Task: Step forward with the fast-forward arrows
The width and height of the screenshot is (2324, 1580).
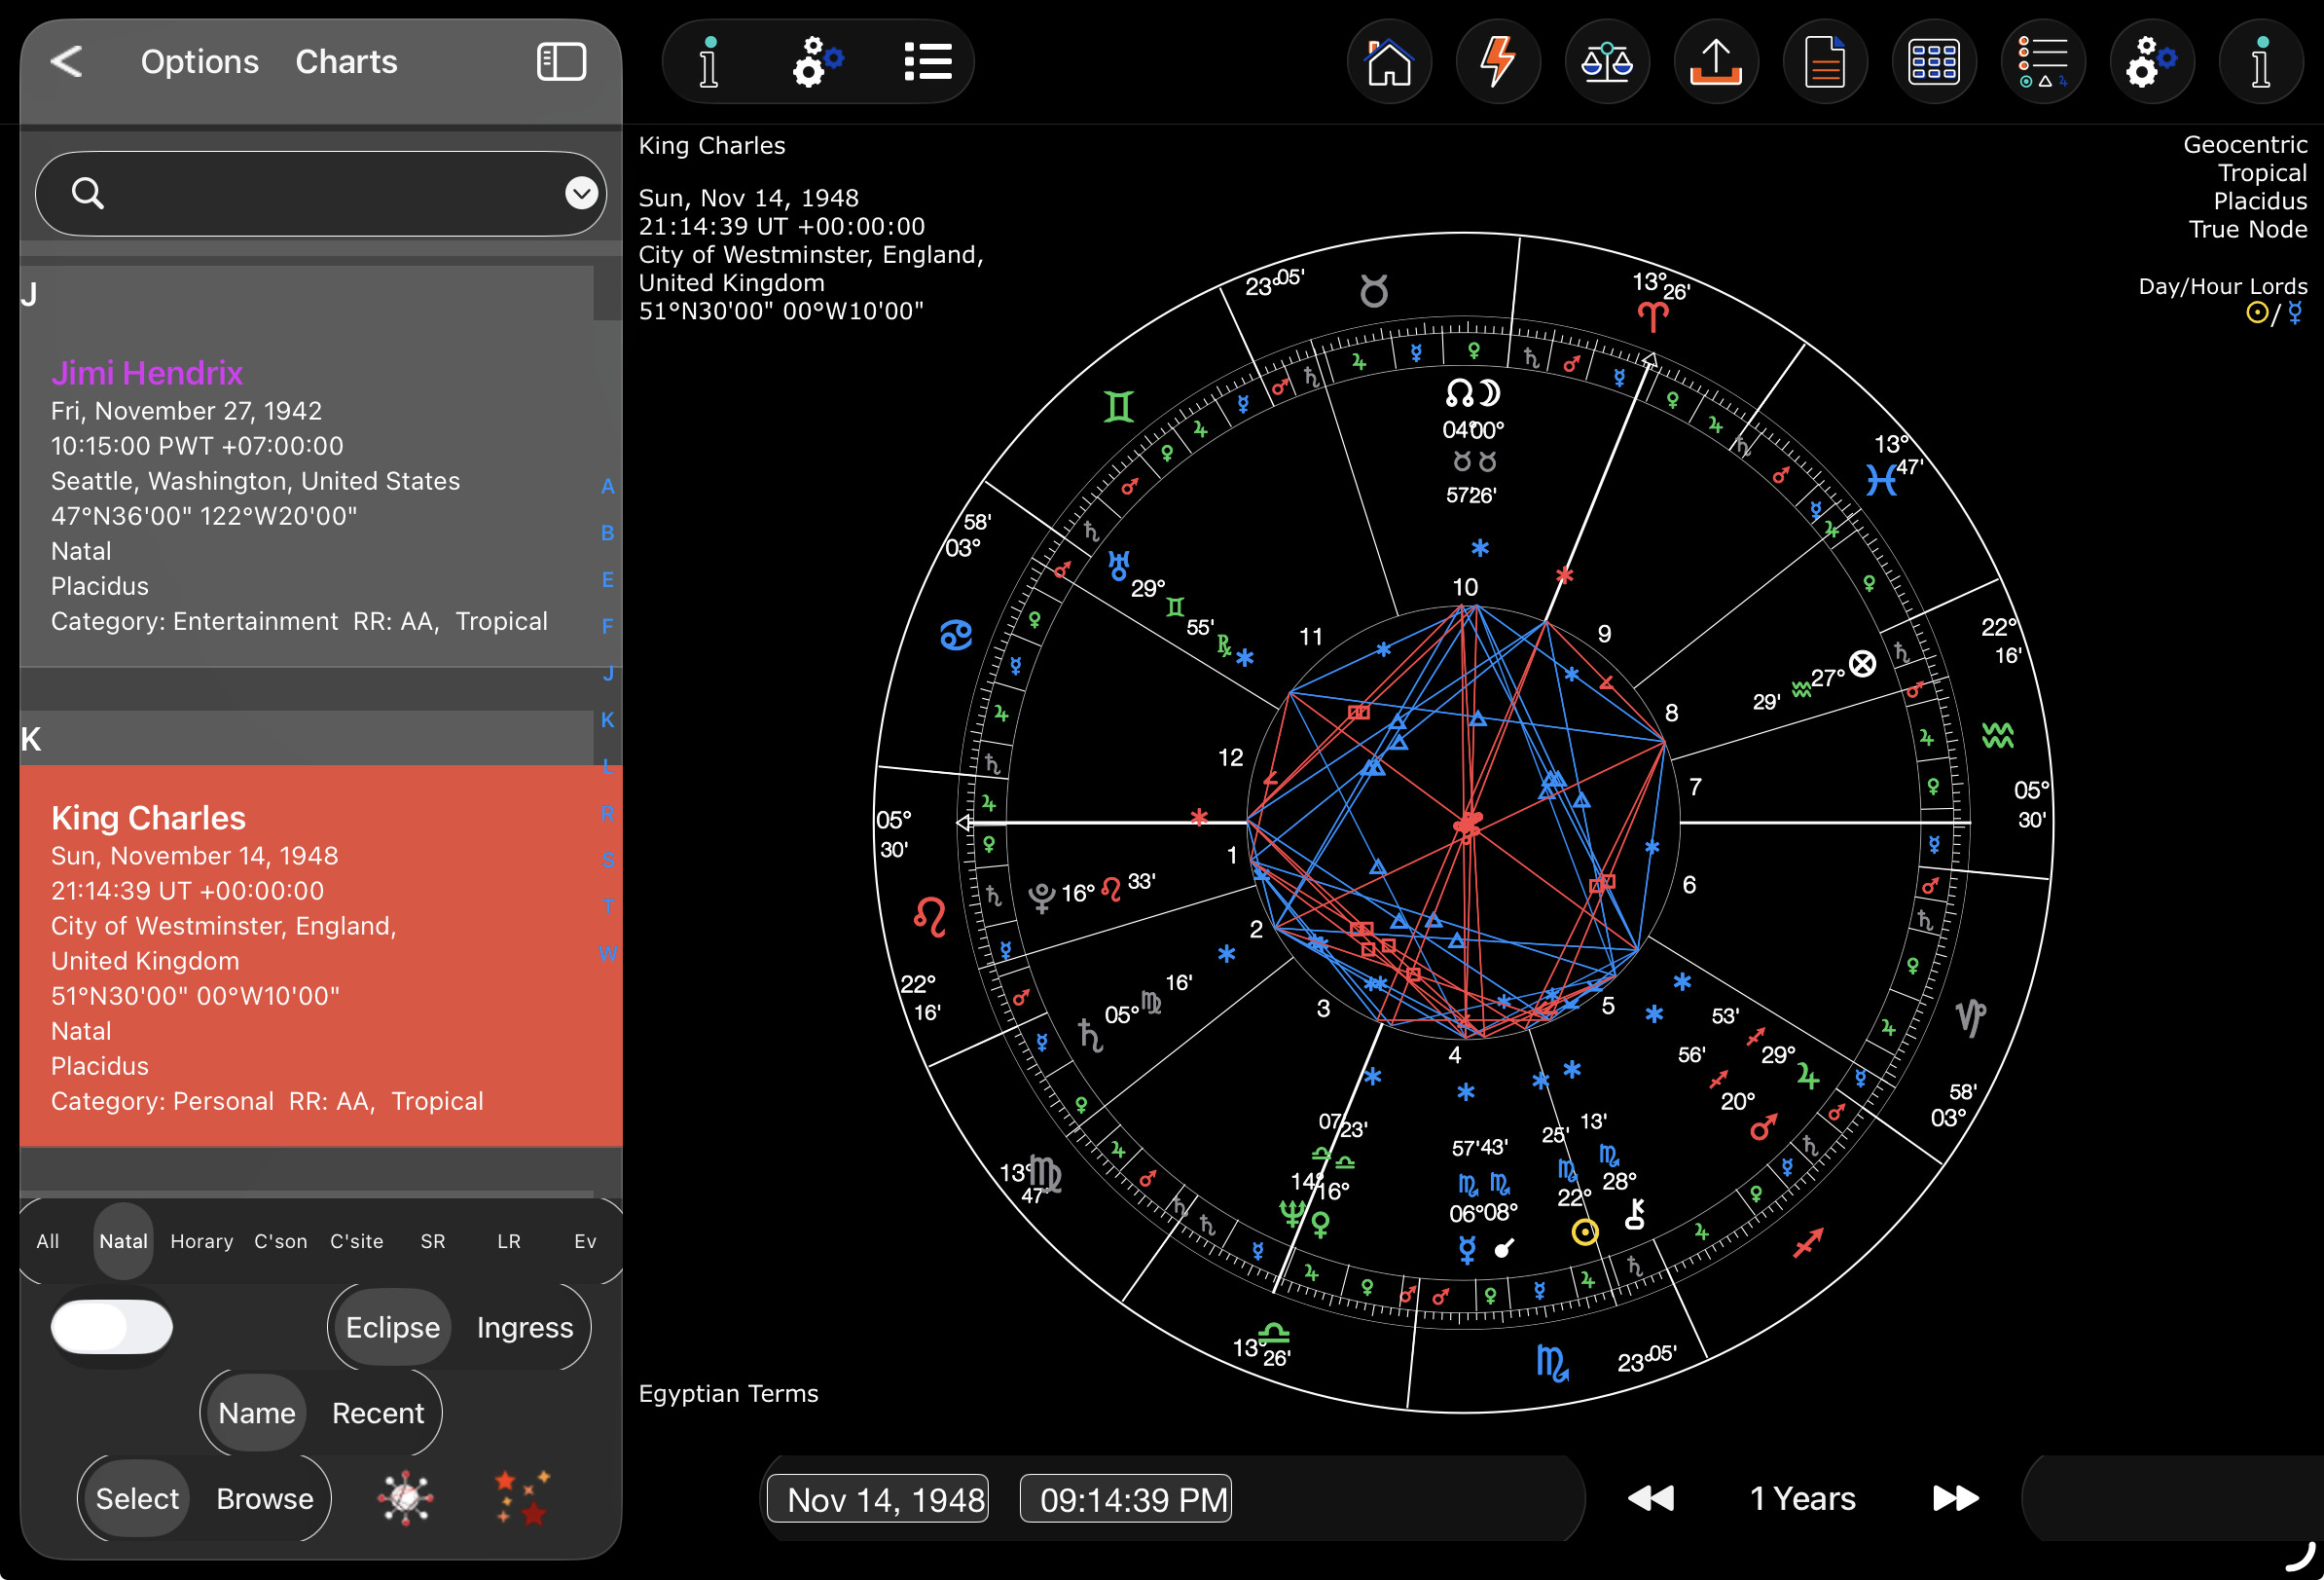Action: (1955, 1498)
